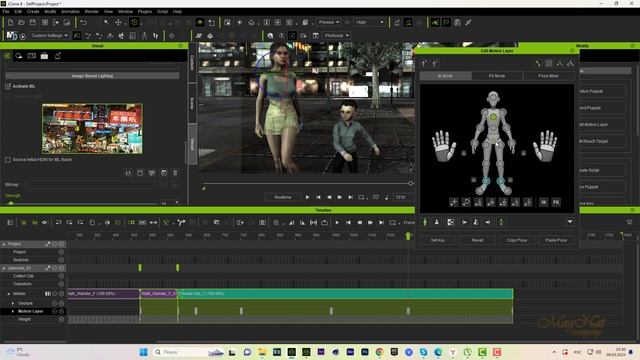Image resolution: width=640 pixels, height=360 pixels.
Task: Click the timeline track list icon
Action: [x=10, y=222]
